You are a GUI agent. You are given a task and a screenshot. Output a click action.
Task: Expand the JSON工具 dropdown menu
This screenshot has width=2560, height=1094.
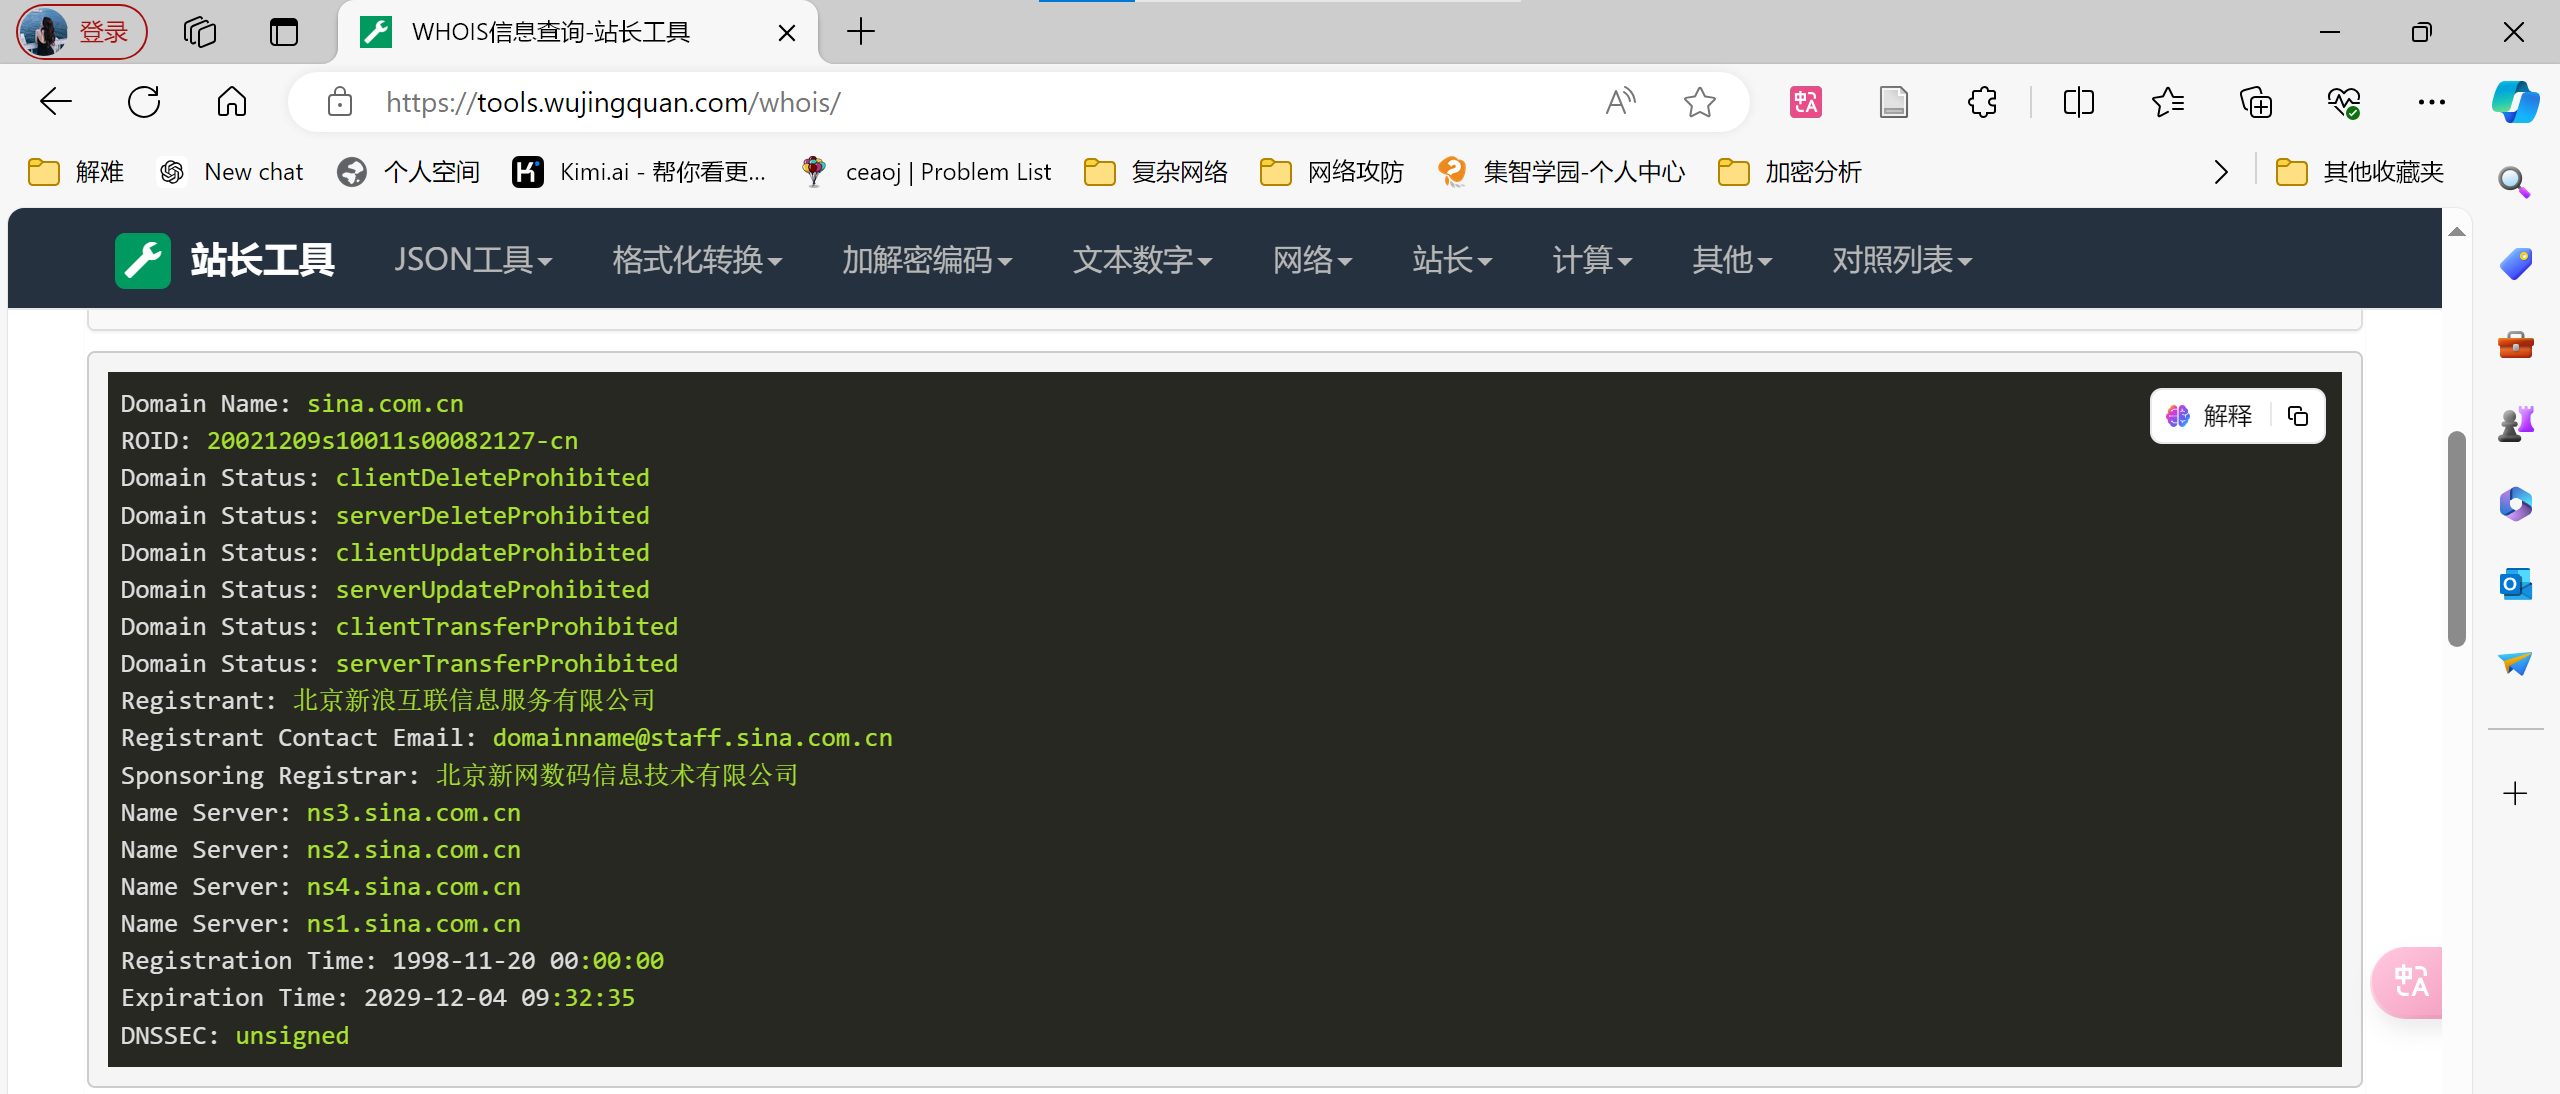472,260
